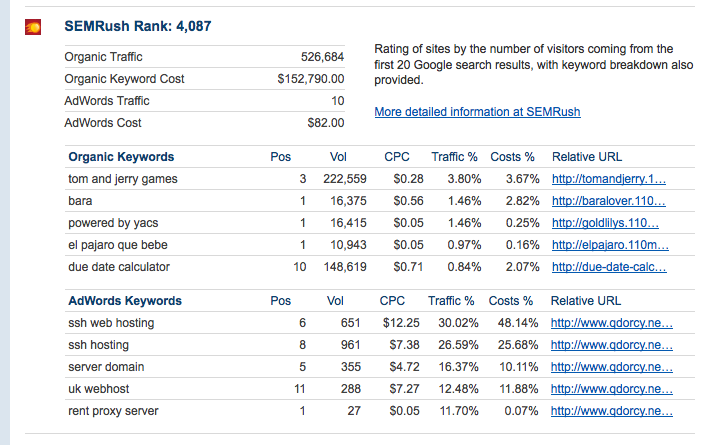The height and width of the screenshot is (445, 706).
Task: Click the SEMRush Rank: 4,087 heading
Action: [138, 26]
